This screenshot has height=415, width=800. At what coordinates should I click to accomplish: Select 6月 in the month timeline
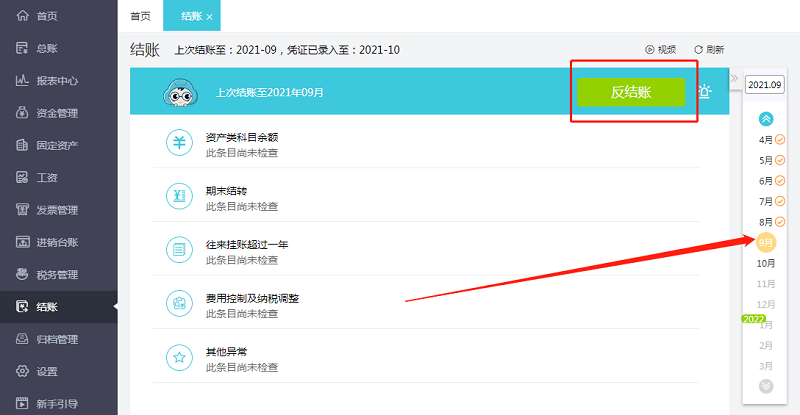click(x=765, y=181)
